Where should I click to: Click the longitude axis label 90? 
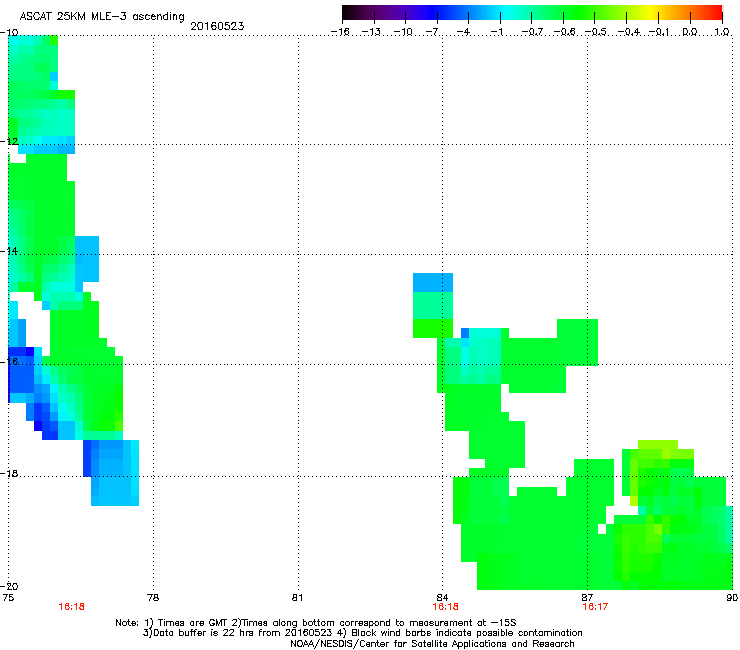732,598
